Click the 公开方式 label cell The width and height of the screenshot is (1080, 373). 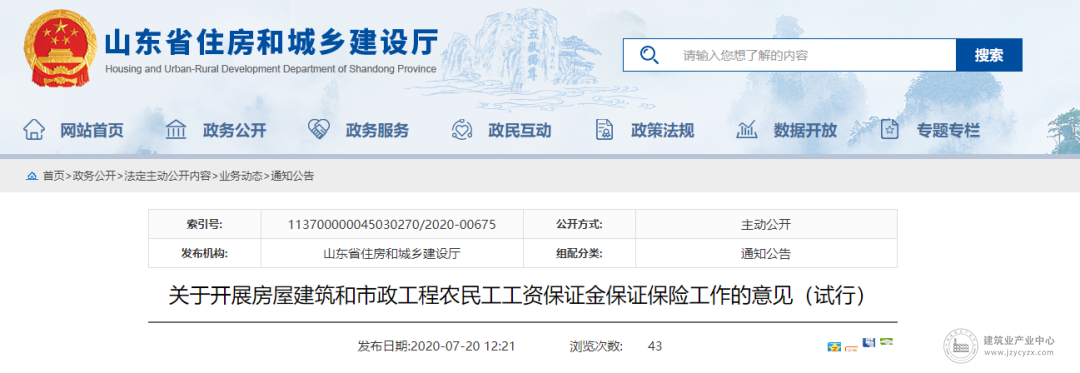point(579,224)
